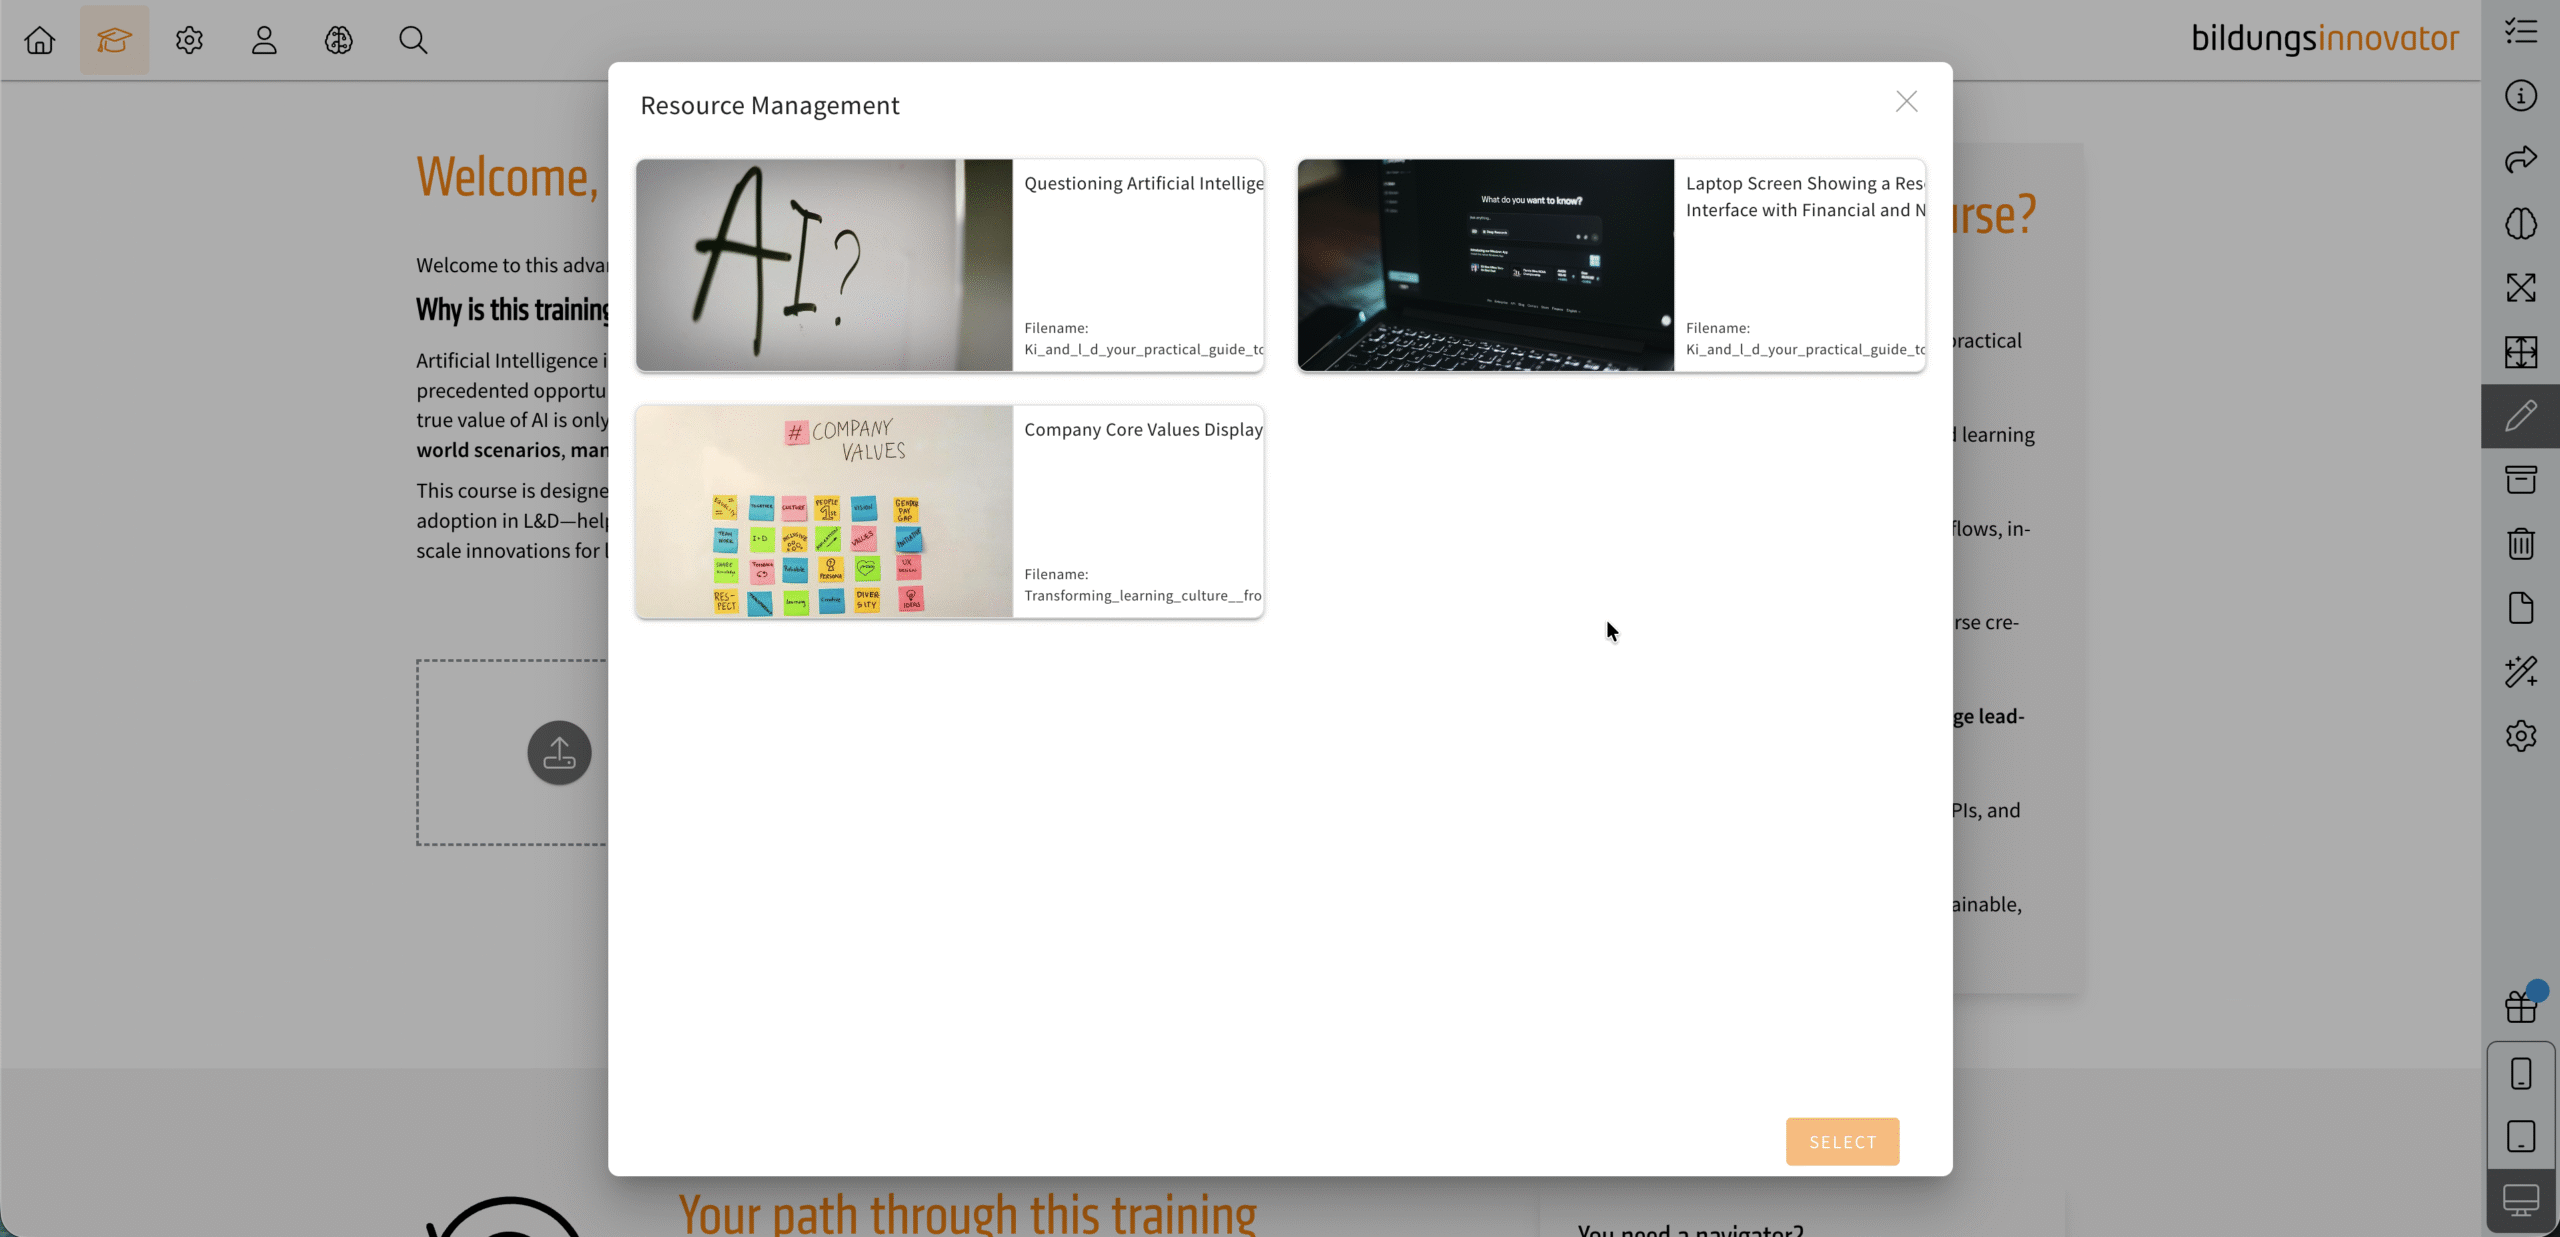The width and height of the screenshot is (2560, 1237).
Task: Switch to smartphone preview mode
Action: [2520, 1074]
